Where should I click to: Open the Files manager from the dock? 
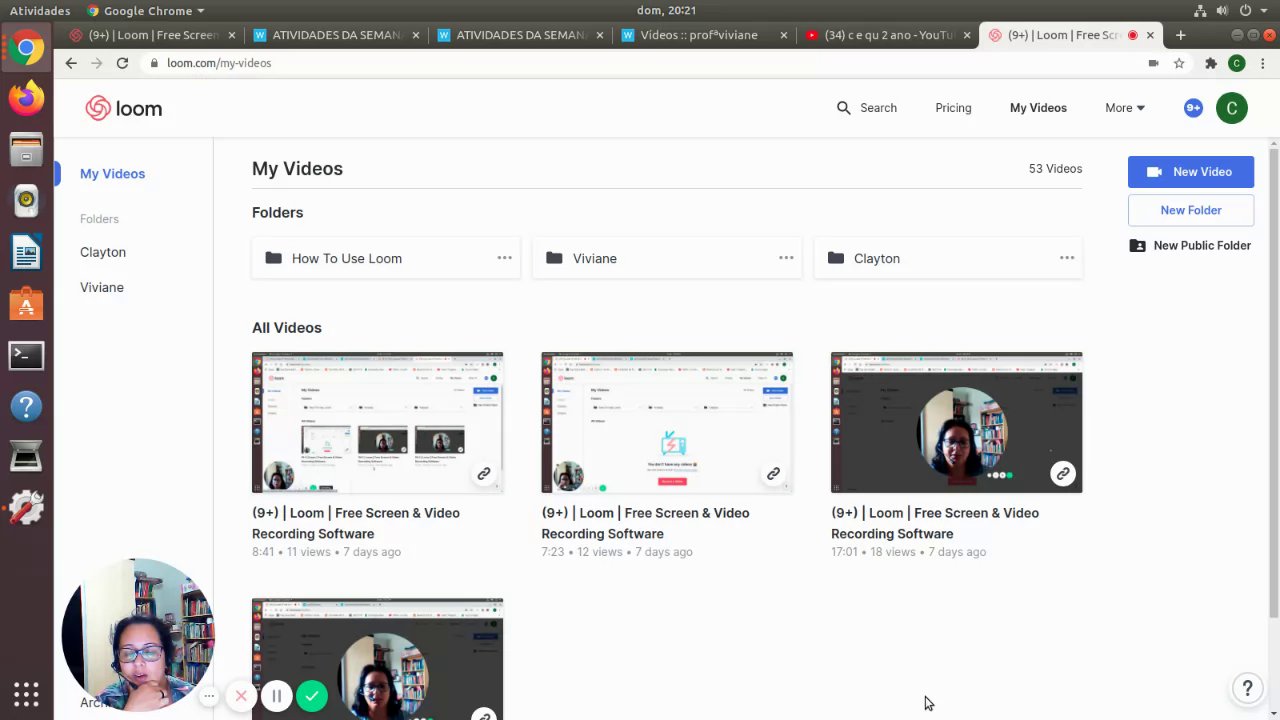click(x=26, y=149)
